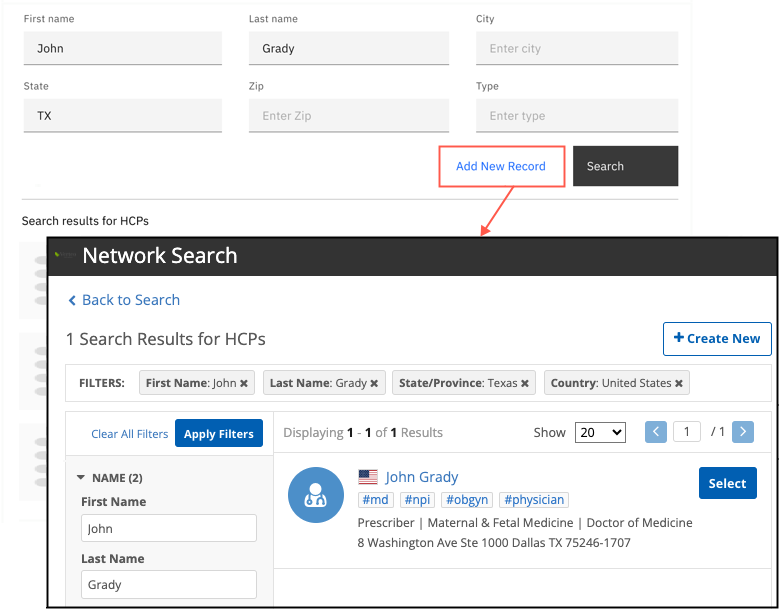Click the United States flag icon
Viewport: 779px width, 609px height.
tap(368, 477)
